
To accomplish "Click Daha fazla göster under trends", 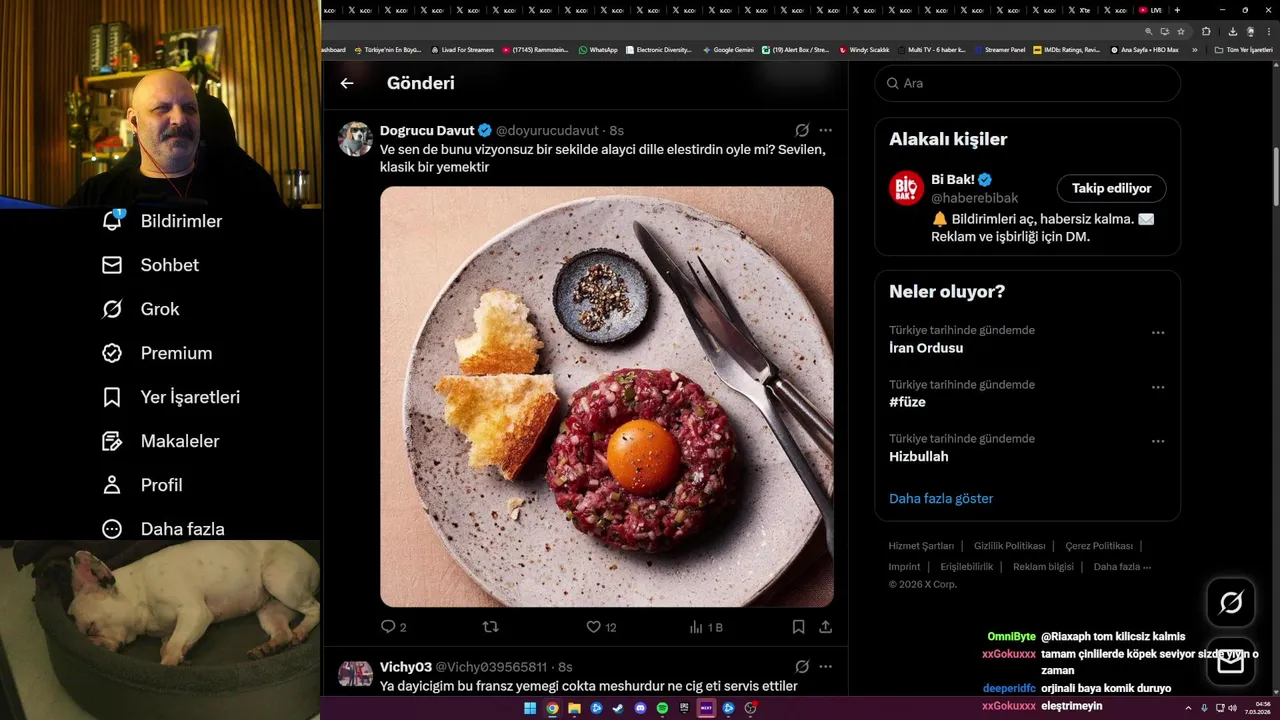I will pos(941,498).
